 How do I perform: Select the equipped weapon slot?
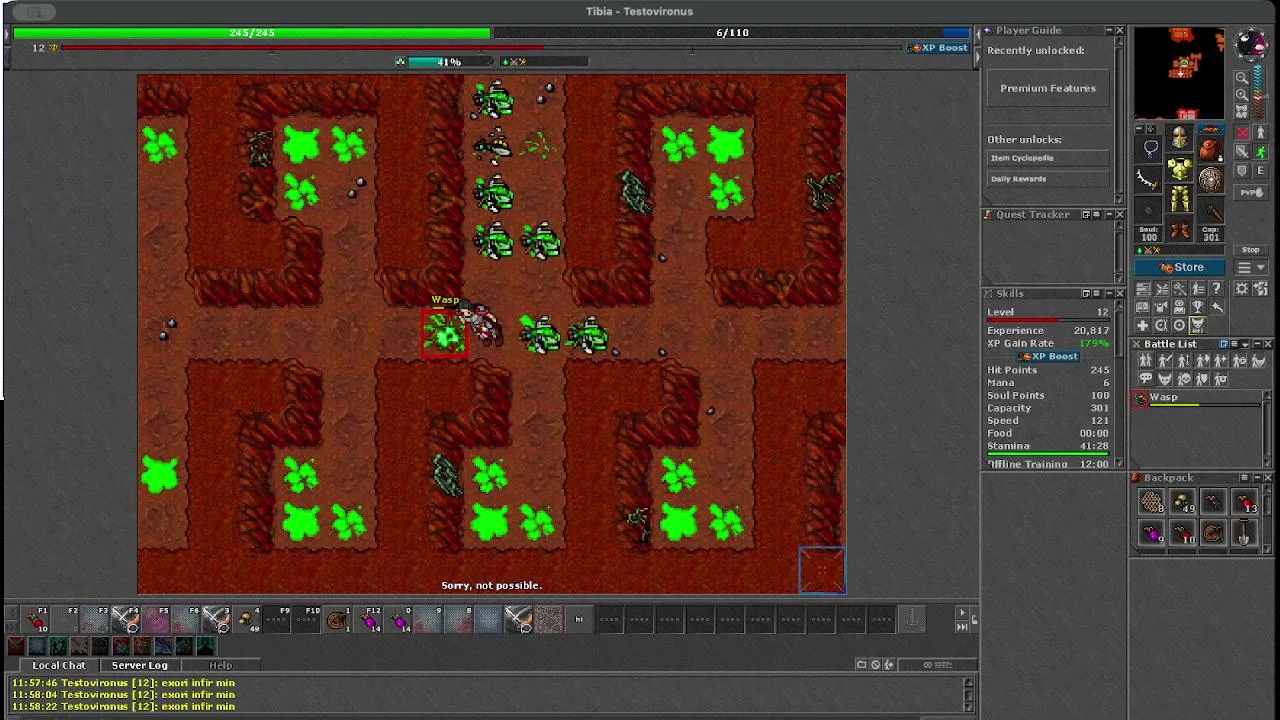pyautogui.click(x=1148, y=180)
